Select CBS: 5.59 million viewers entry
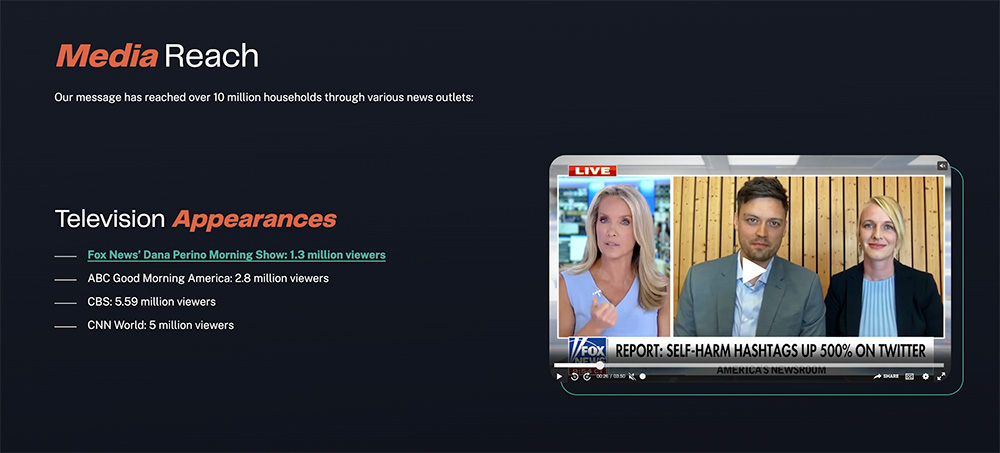This screenshot has width=1000, height=453. (x=152, y=302)
